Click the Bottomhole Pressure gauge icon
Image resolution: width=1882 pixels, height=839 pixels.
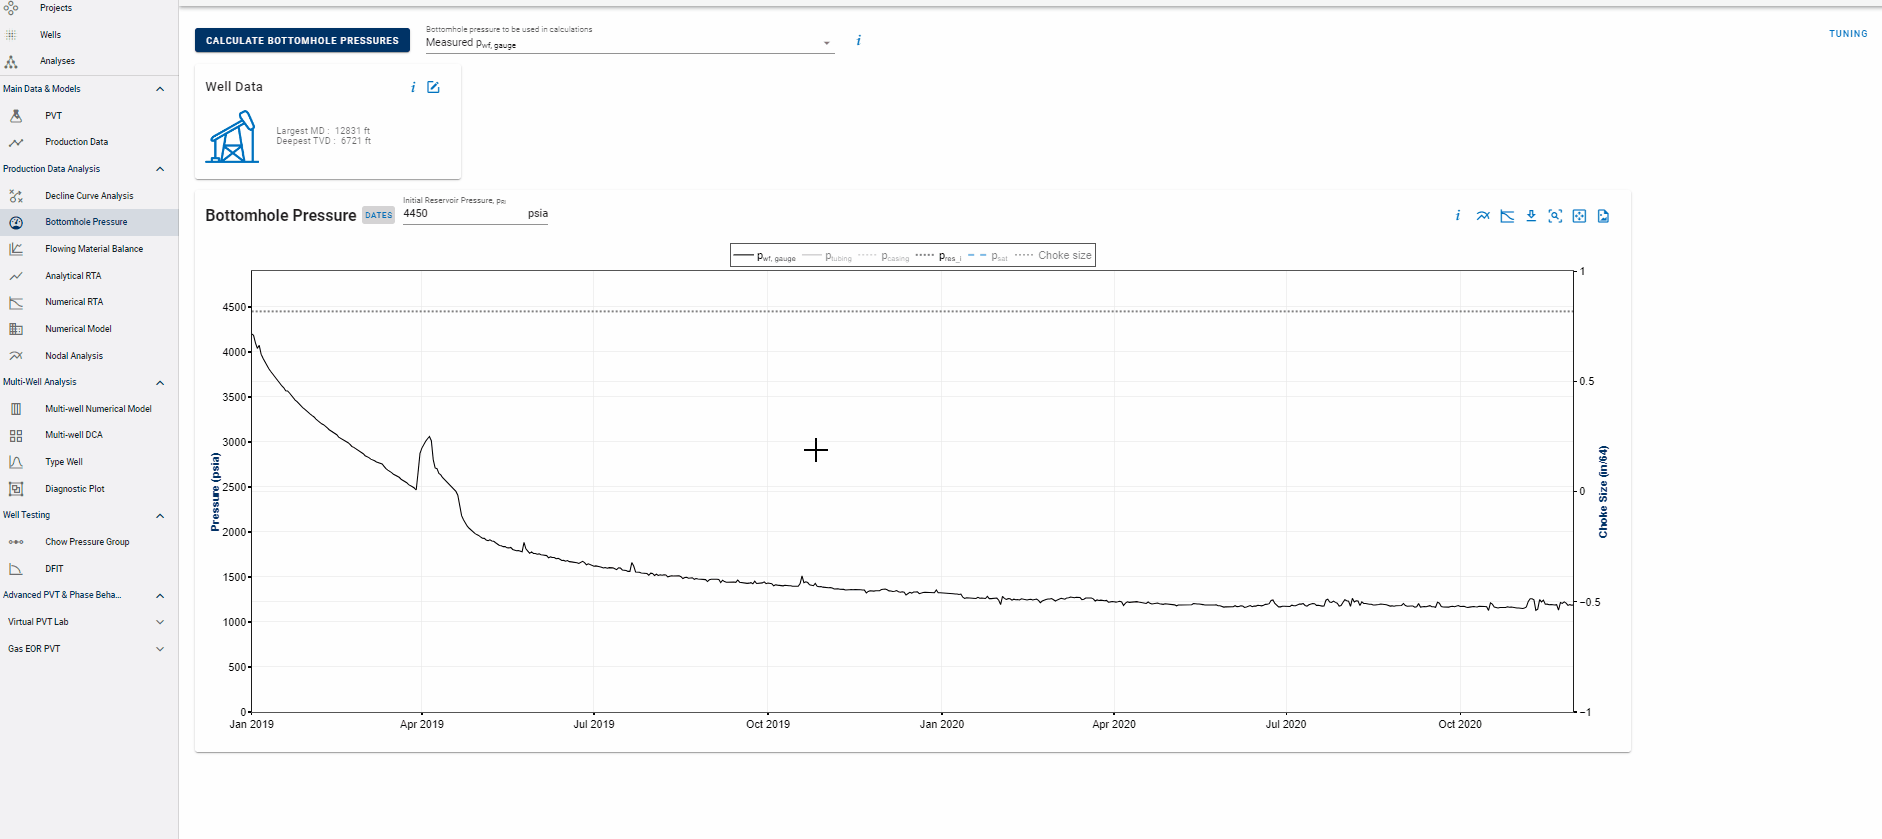16,222
